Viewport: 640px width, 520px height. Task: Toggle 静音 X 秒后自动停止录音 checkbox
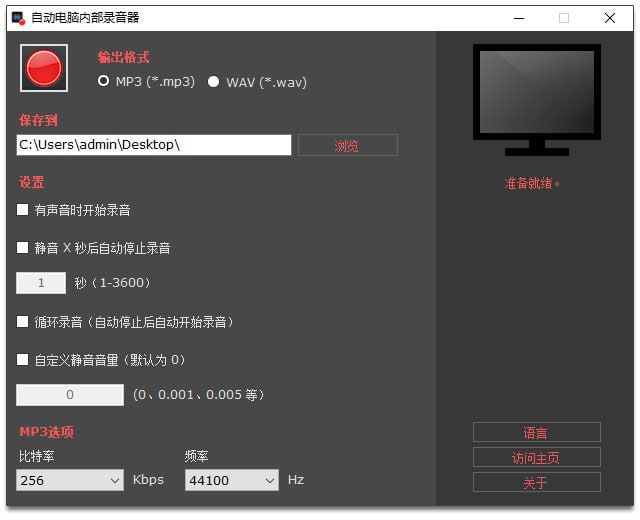tap(23, 248)
